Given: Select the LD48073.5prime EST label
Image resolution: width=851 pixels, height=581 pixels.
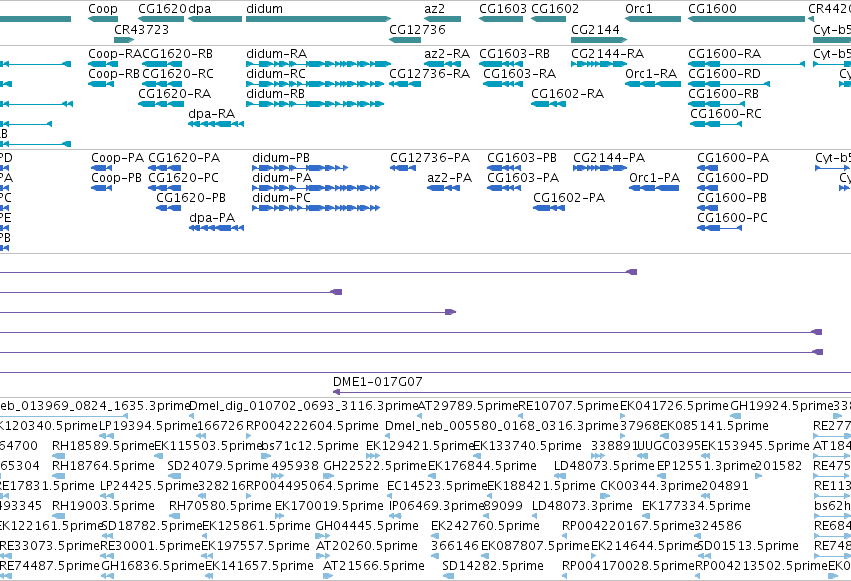Looking at the screenshot, I should [x=604, y=466].
